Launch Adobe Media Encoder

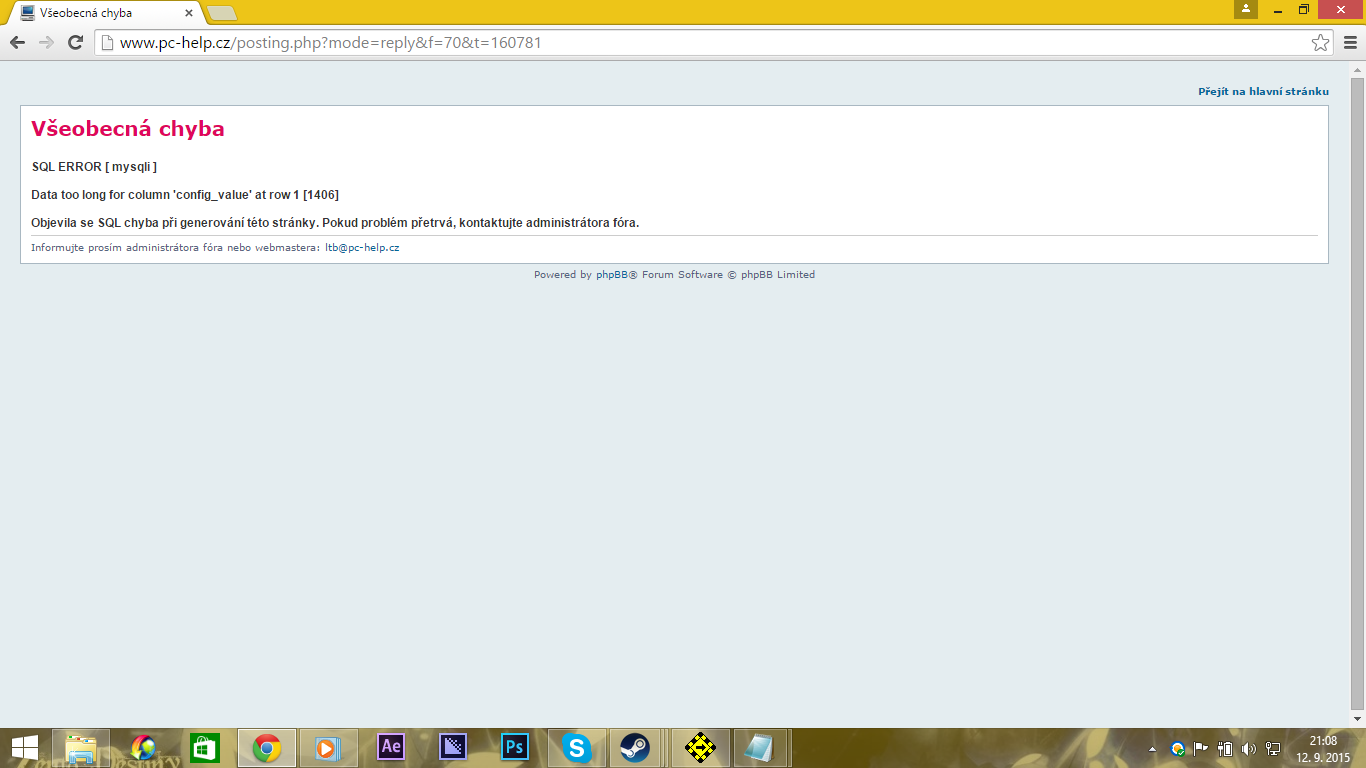coord(453,748)
